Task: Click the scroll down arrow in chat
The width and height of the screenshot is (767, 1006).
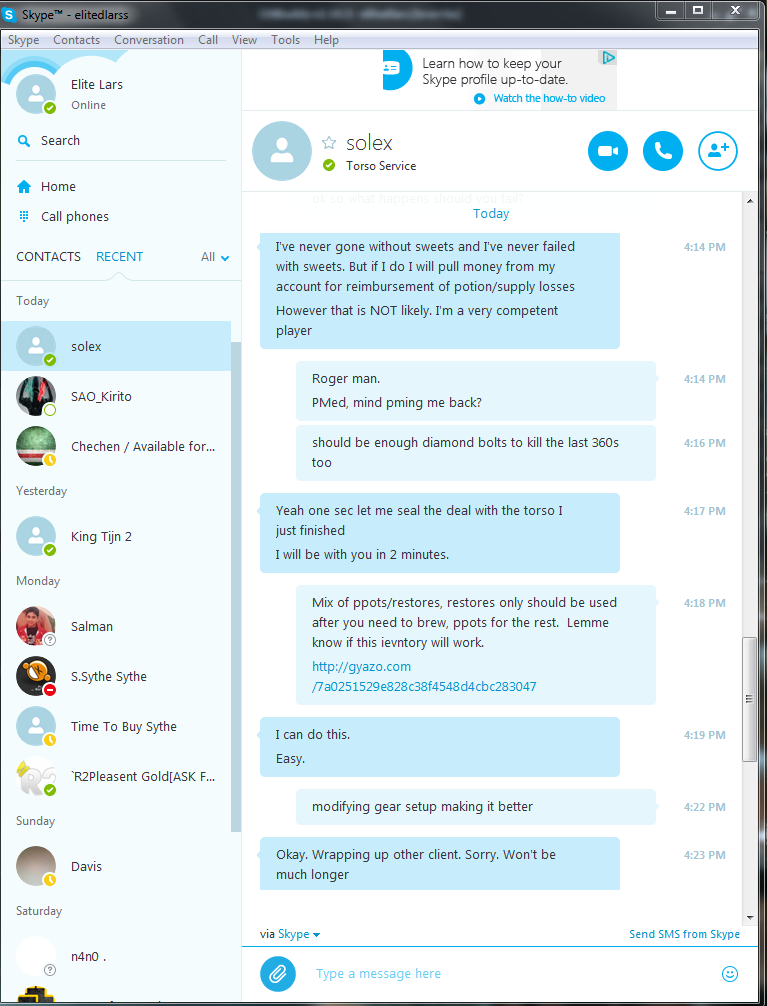Action: point(750,918)
